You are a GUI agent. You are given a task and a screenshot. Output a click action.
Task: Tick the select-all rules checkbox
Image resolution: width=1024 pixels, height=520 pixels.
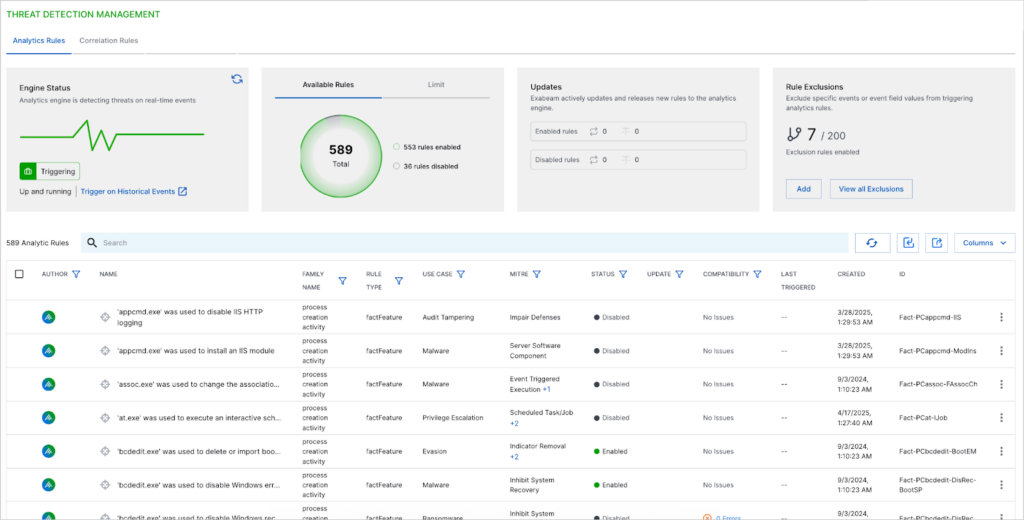(x=20, y=274)
